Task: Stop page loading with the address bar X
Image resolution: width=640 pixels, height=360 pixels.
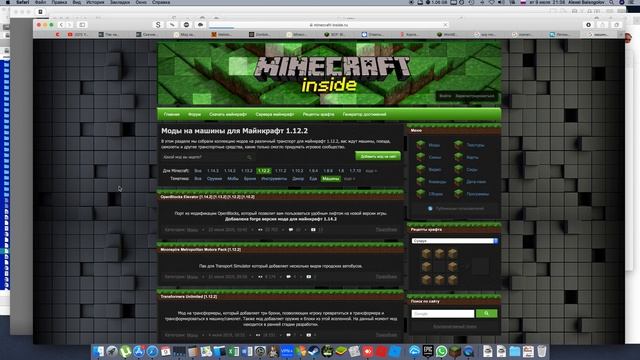Action: tap(445, 25)
